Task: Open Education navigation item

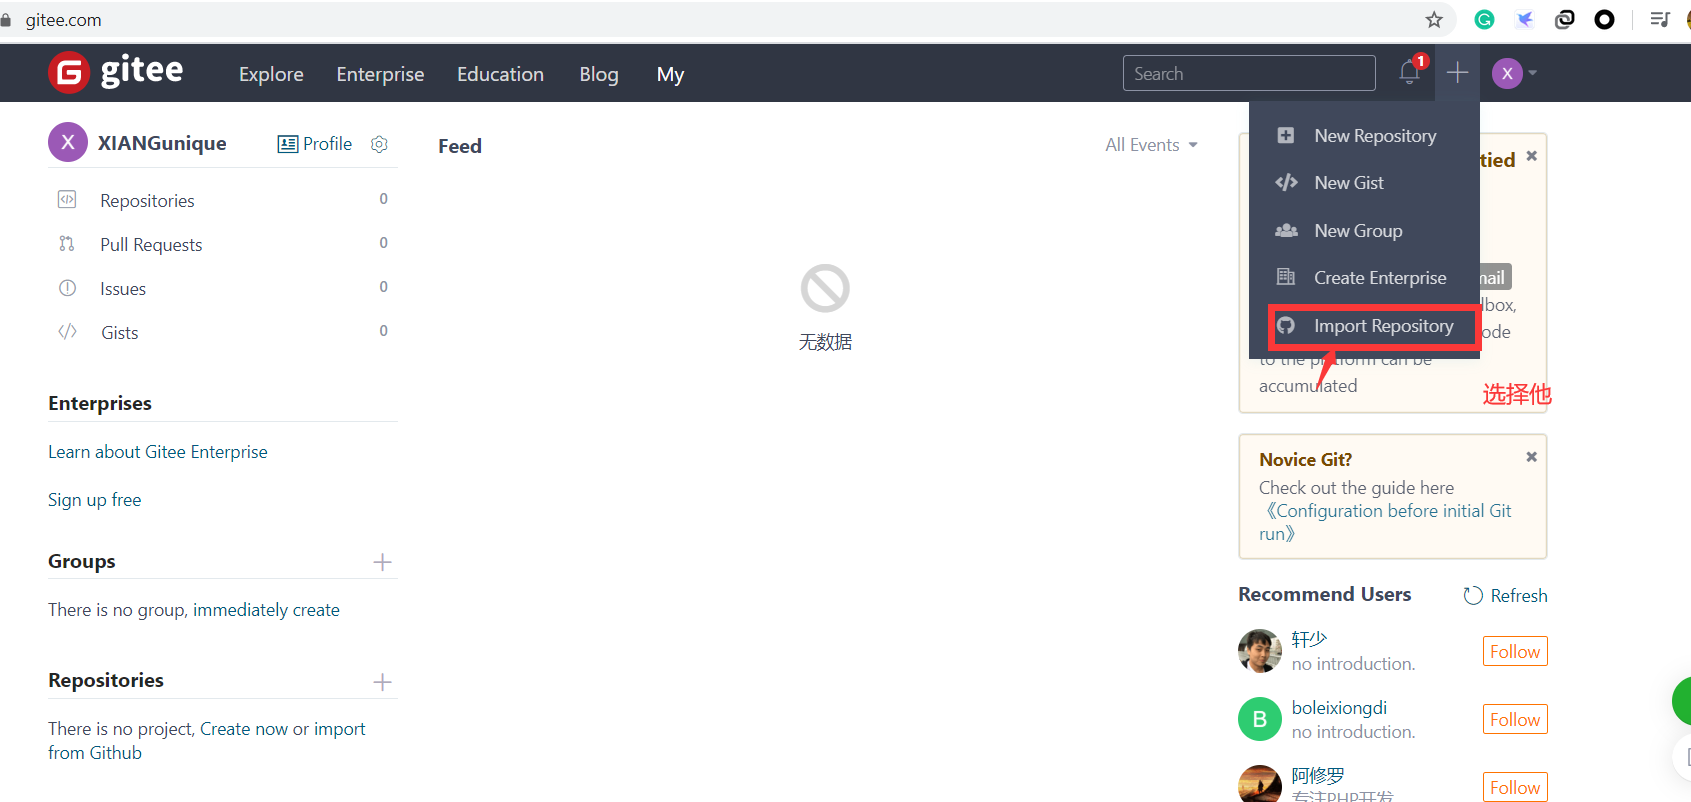Action: tap(500, 74)
